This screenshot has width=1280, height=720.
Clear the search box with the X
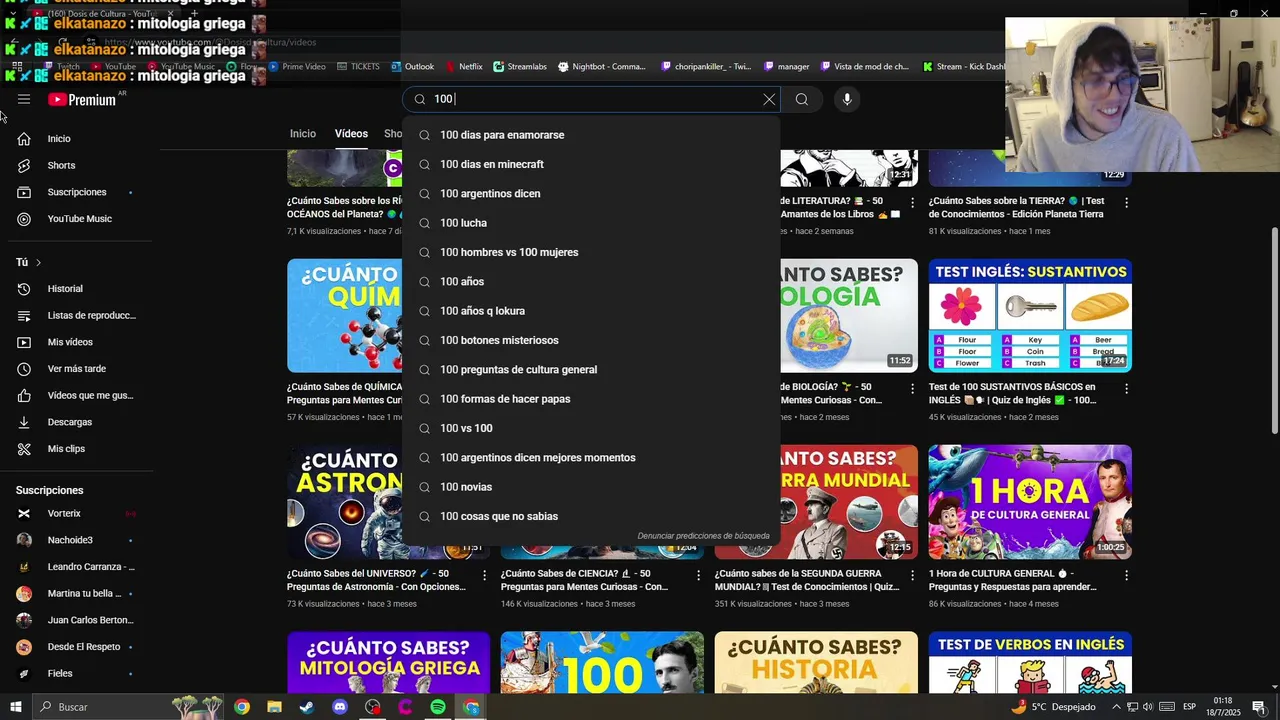point(769,99)
